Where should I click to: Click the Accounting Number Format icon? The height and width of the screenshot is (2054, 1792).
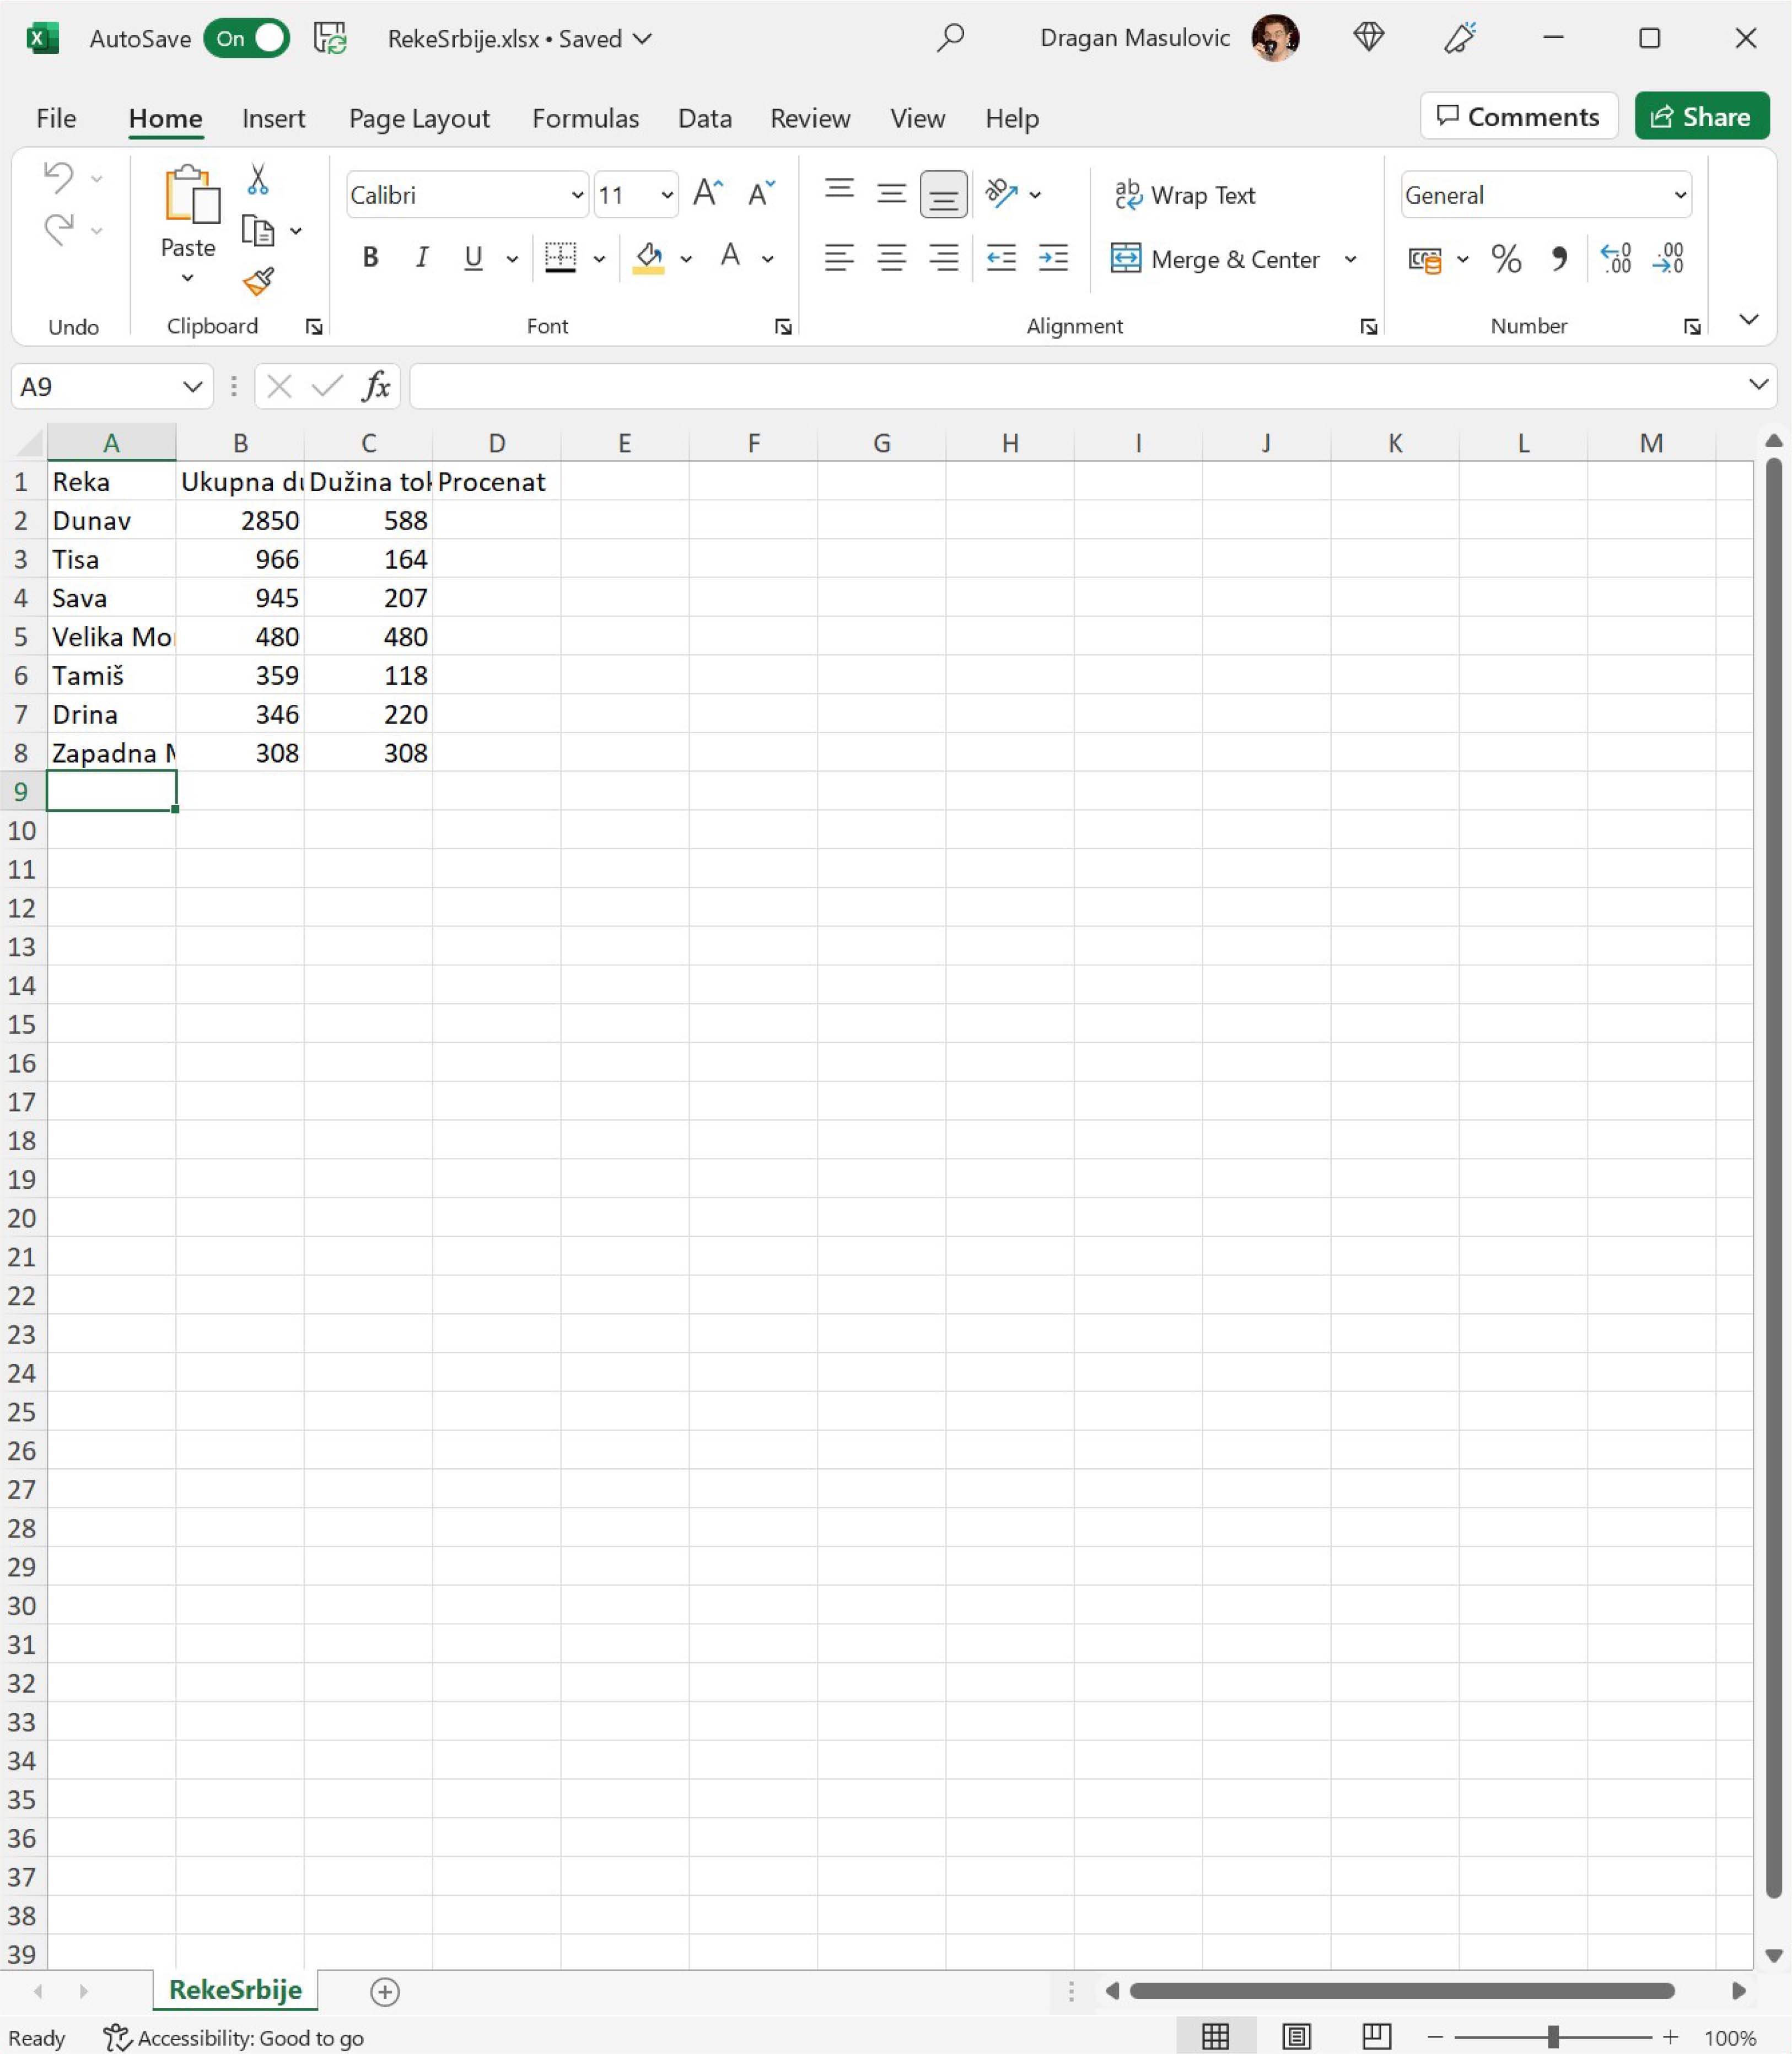(1424, 260)
